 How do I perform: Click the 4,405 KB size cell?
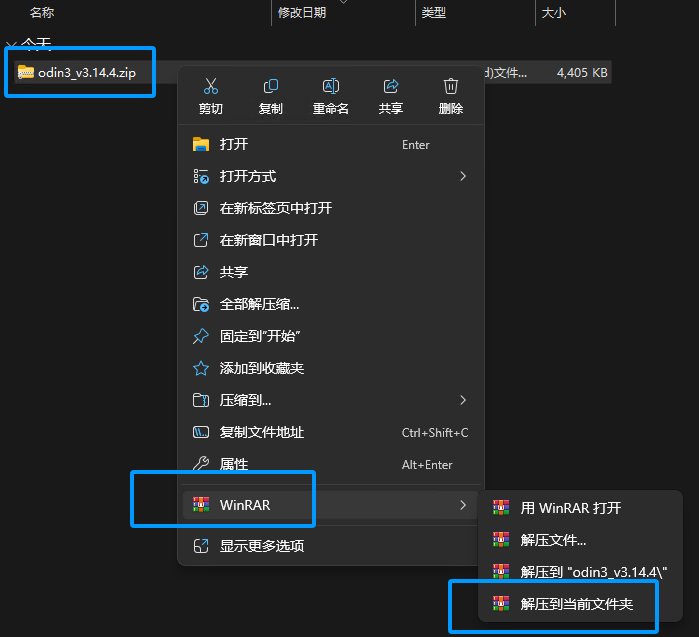582,73
